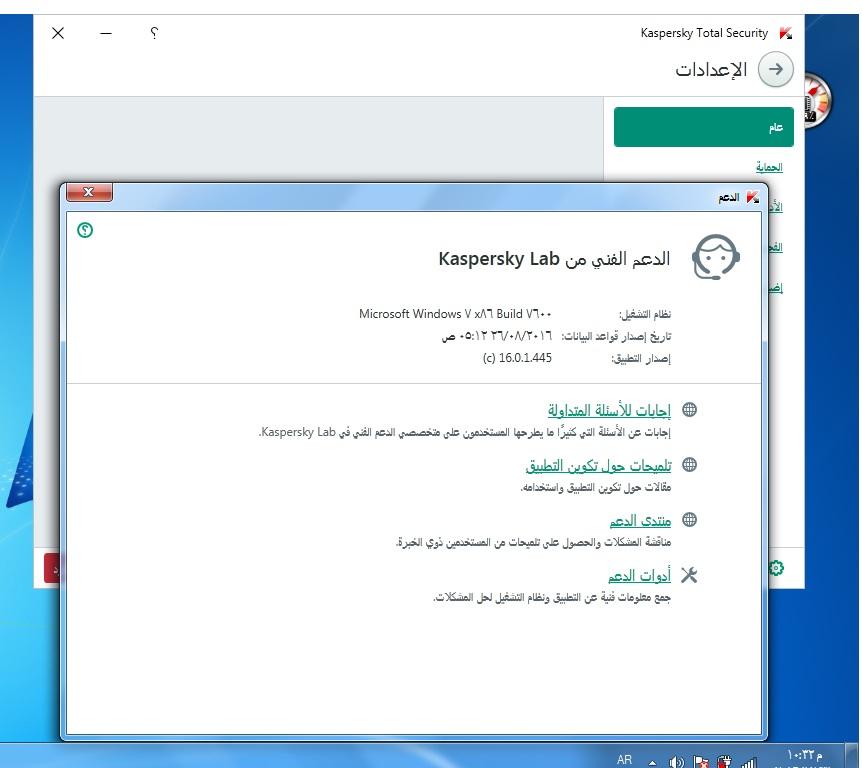Click the AR input language indicator

click(x=625, y=760)
